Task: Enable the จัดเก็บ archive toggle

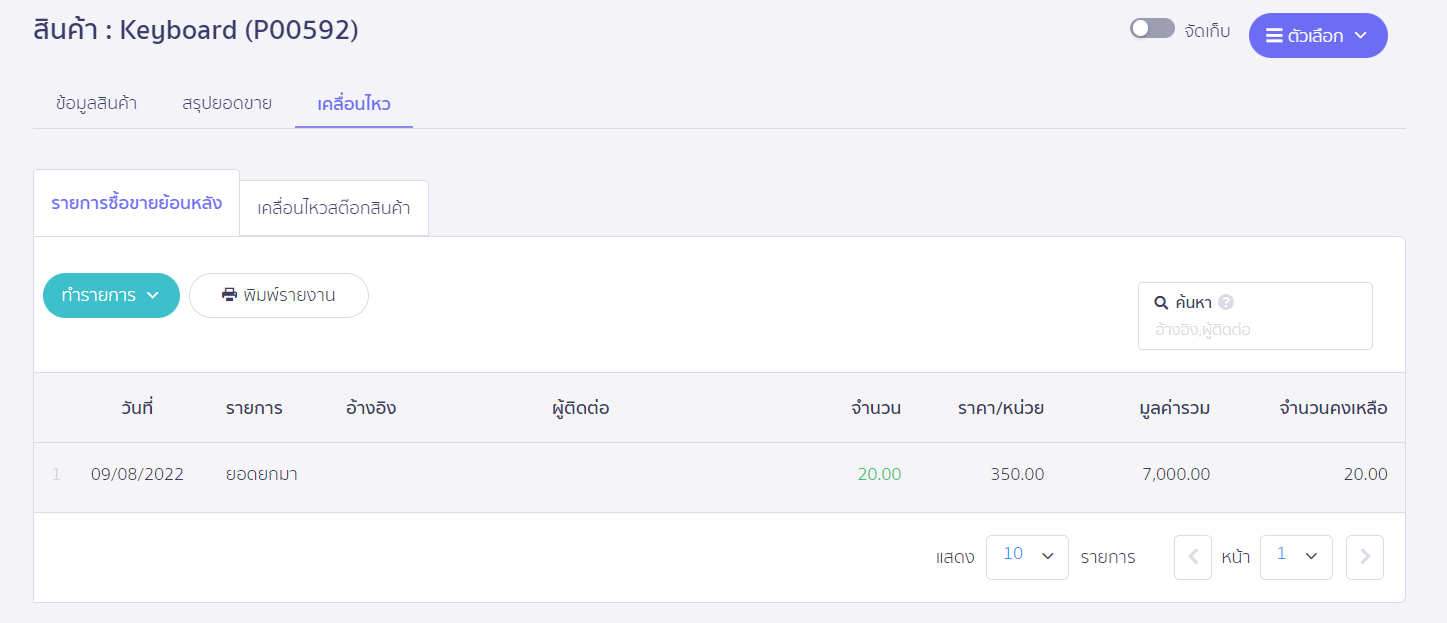Action: [1151, 28]
